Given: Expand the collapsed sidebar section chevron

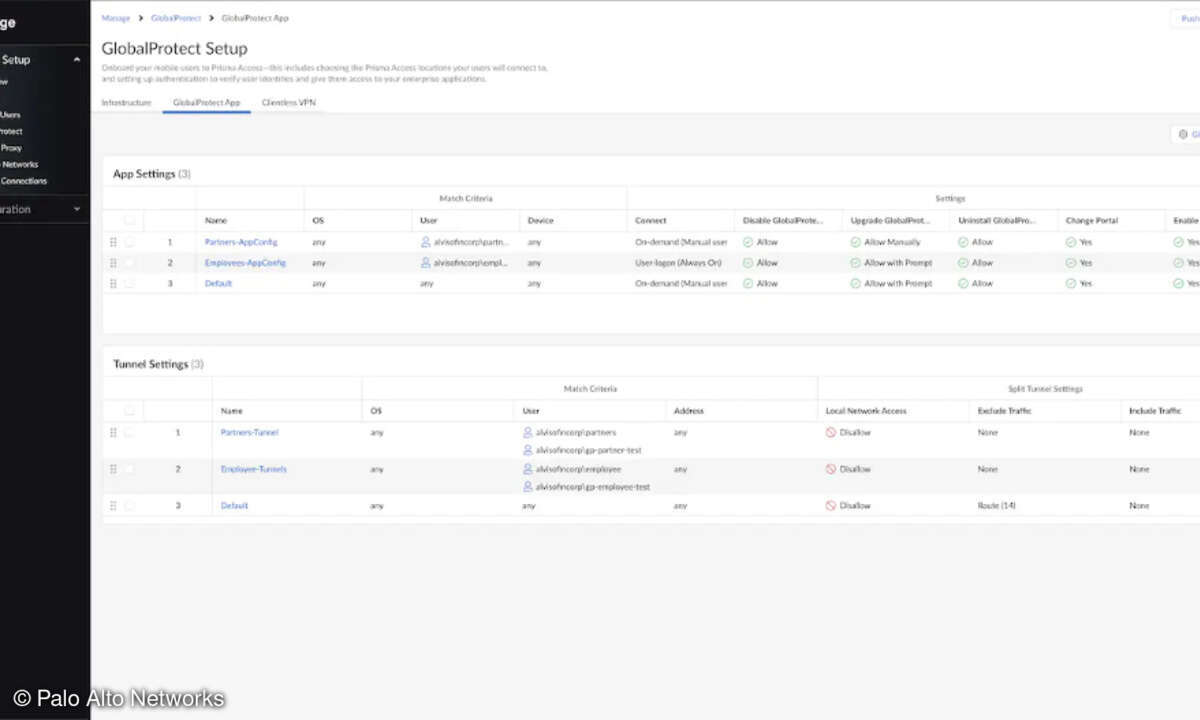Looking at the screenshot, I should click(x=77, y=210).
